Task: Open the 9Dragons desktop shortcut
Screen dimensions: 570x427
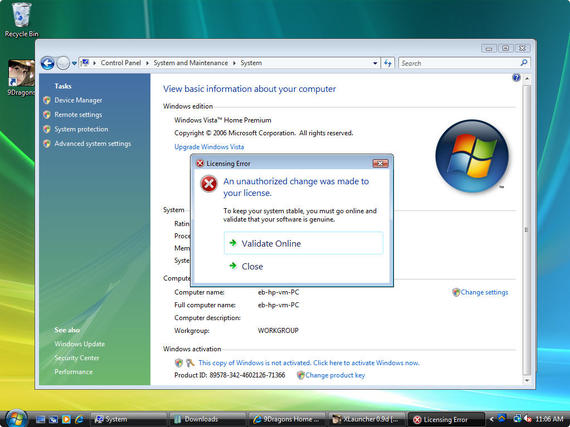Action: (x=21, y=78)
